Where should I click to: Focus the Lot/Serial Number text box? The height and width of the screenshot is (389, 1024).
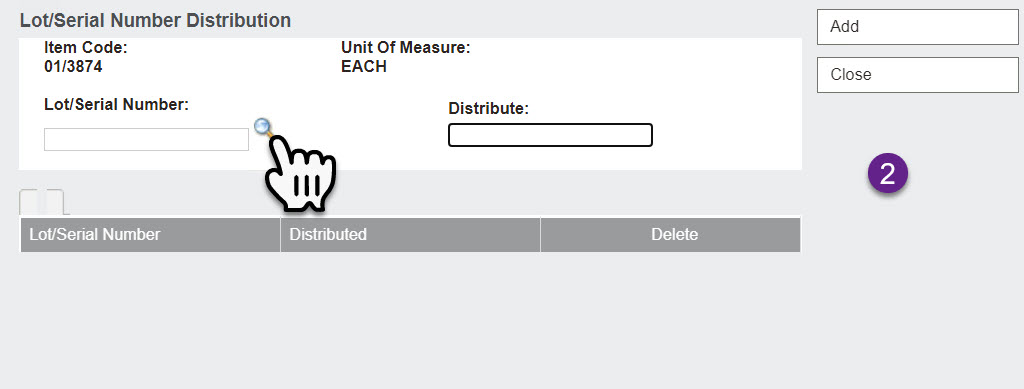146,140
